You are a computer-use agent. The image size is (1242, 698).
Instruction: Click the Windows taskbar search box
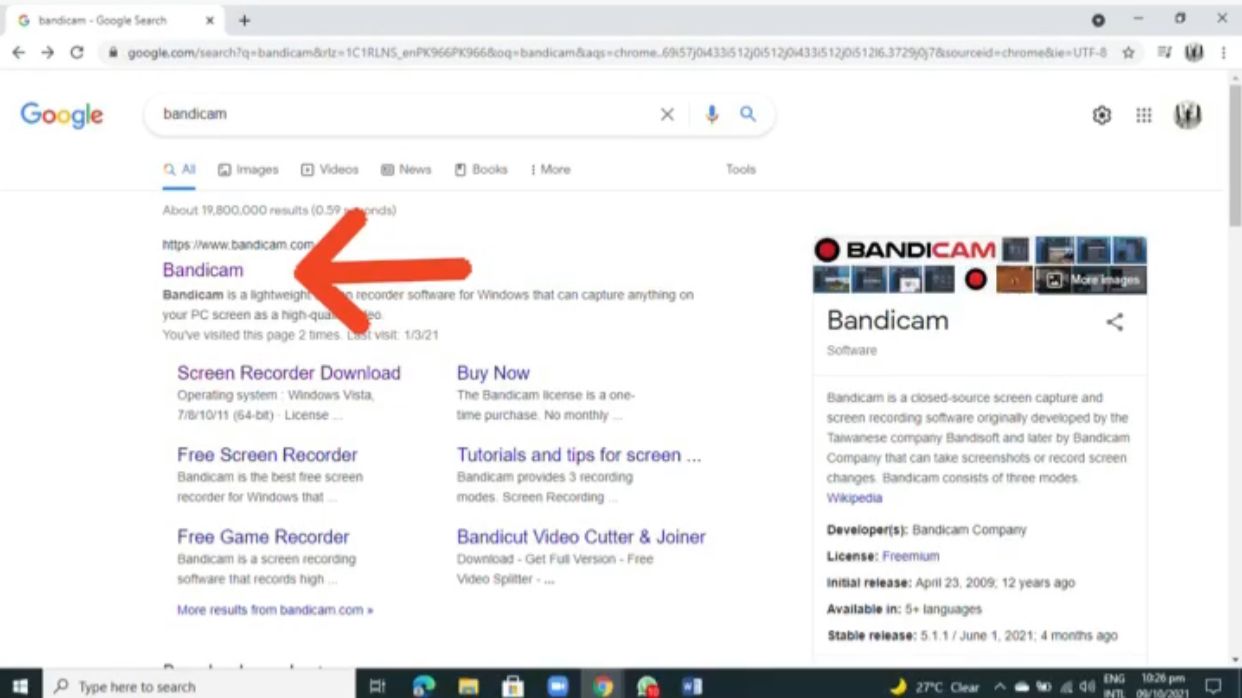click(x=197, y=686)
